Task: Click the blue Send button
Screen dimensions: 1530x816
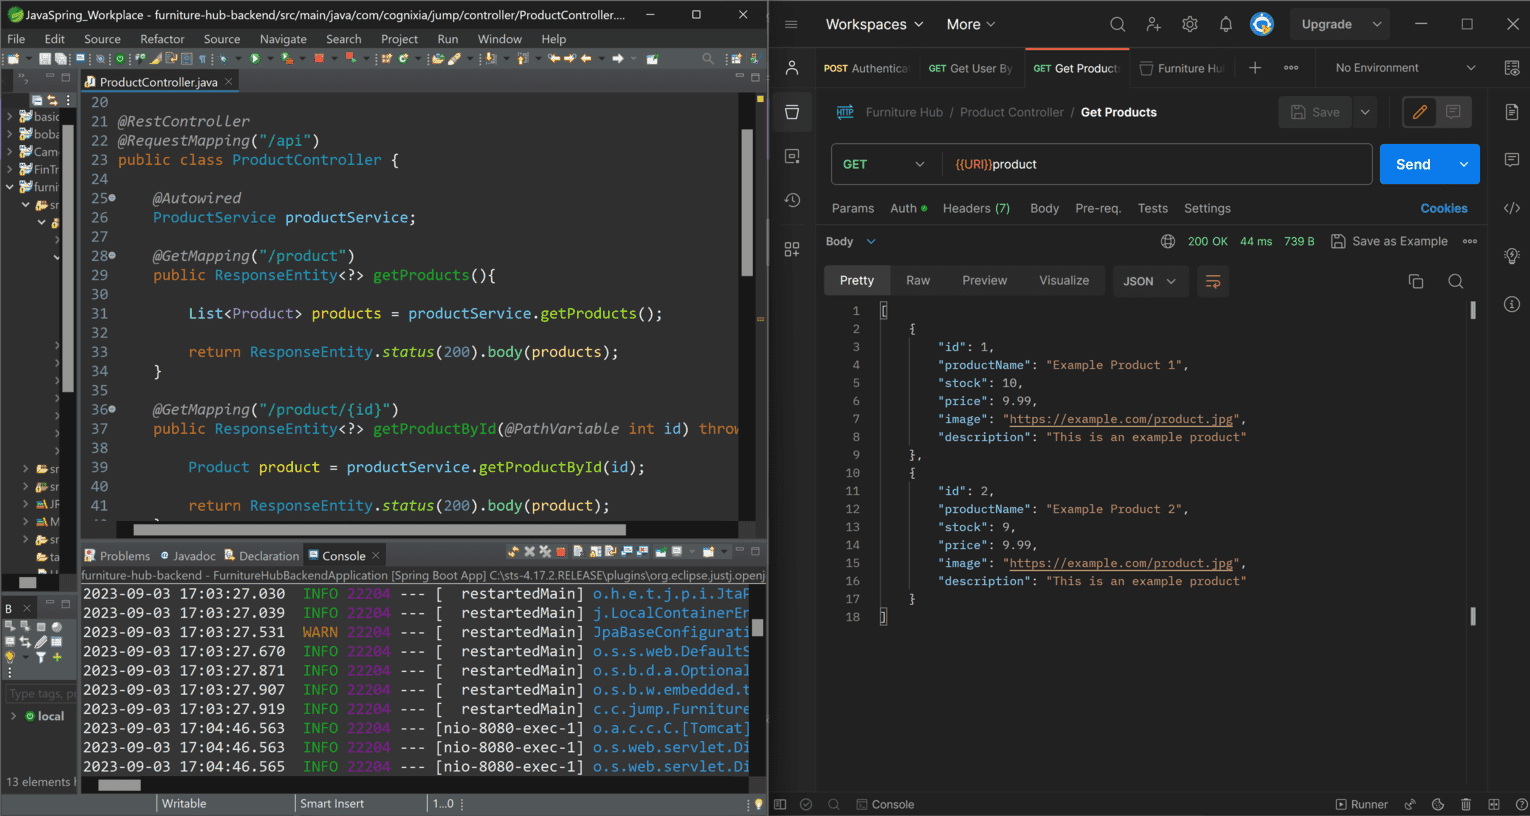Action: click(x=1414, y=164)
